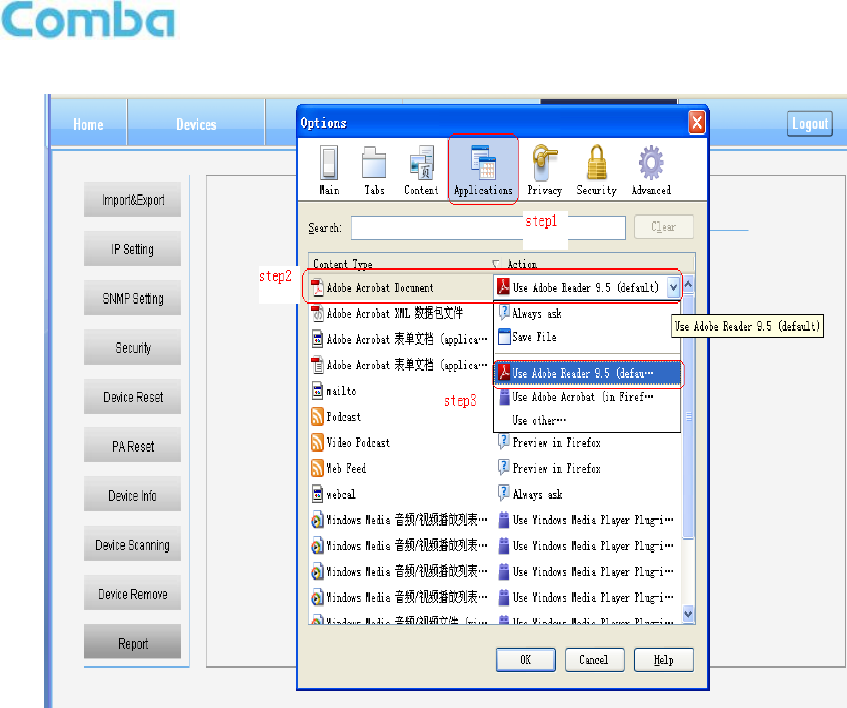This screenshot has height=708, width=847.
Task: Click the Help button
Action: tap(663, 660)
